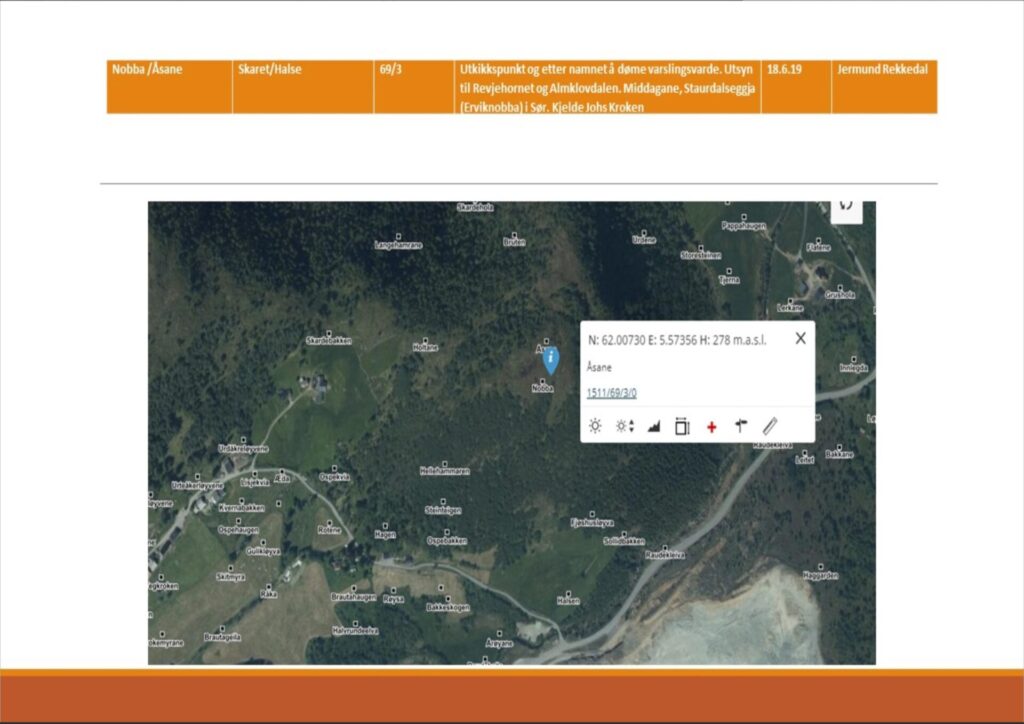Image resolution: width=1024 pixels, height=724 pixels.
Task: Click the 18.6.19 date cell
Action: coord(784,70)
